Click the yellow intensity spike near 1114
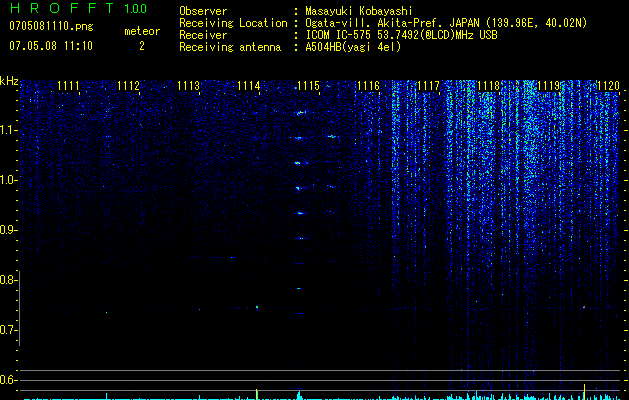The height and width of the screenshot is (400, 629). 257,394
